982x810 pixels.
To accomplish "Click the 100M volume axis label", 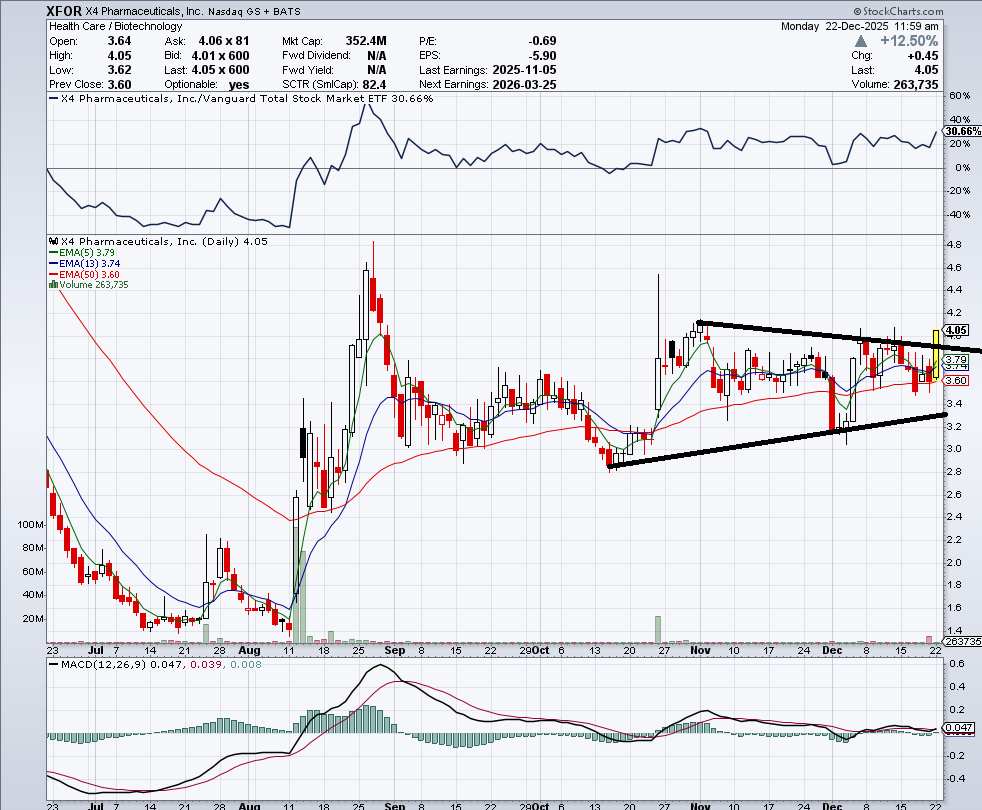I will tap(31, 524).
